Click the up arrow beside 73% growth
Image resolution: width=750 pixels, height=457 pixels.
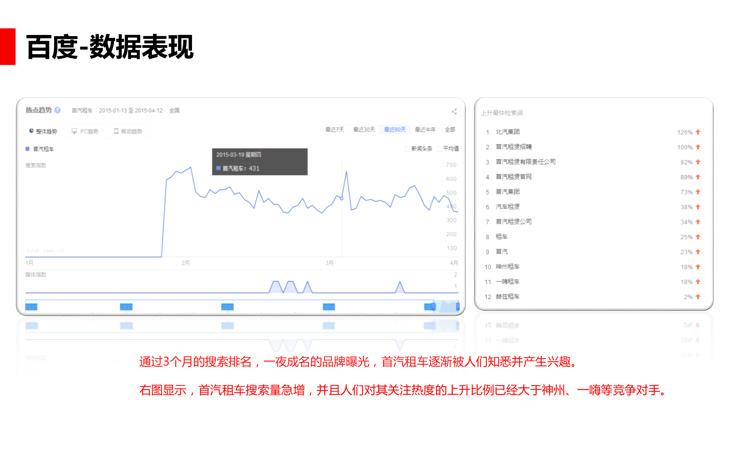pos(698,192)
